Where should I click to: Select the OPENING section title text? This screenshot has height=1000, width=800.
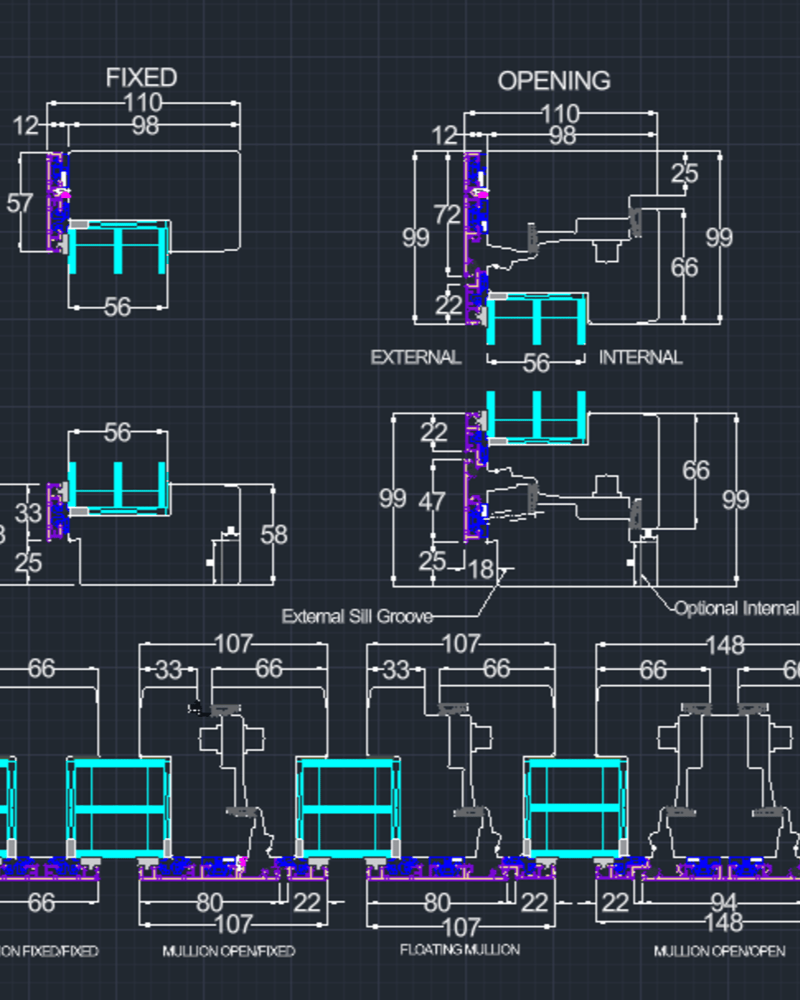tap(554, 81)
